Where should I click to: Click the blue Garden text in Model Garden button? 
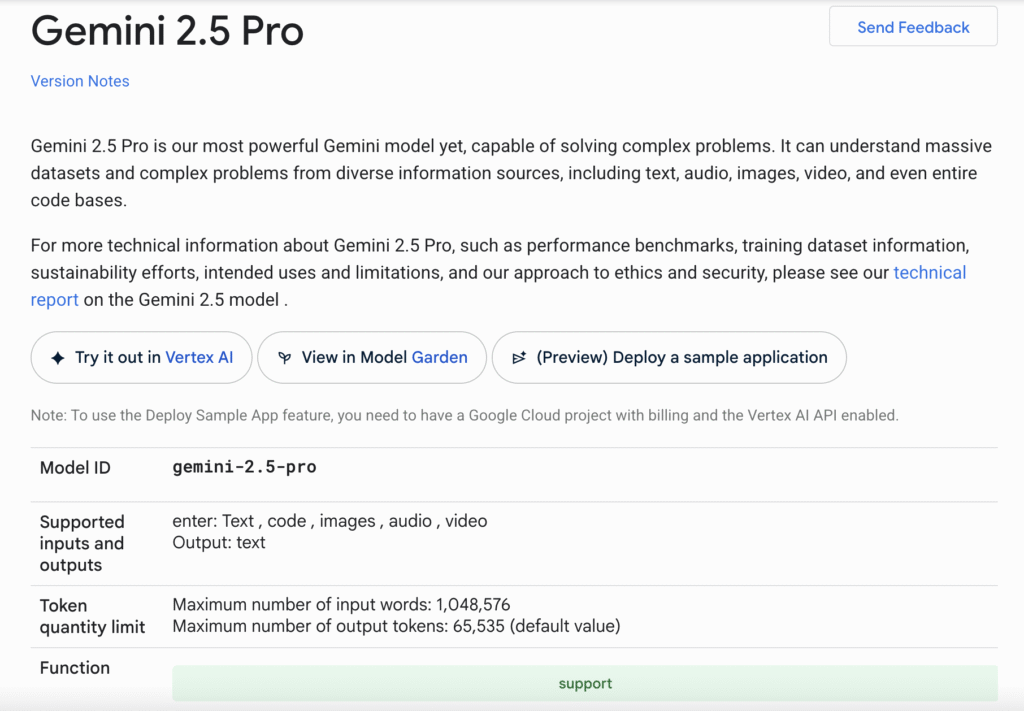tap(438, 358)
